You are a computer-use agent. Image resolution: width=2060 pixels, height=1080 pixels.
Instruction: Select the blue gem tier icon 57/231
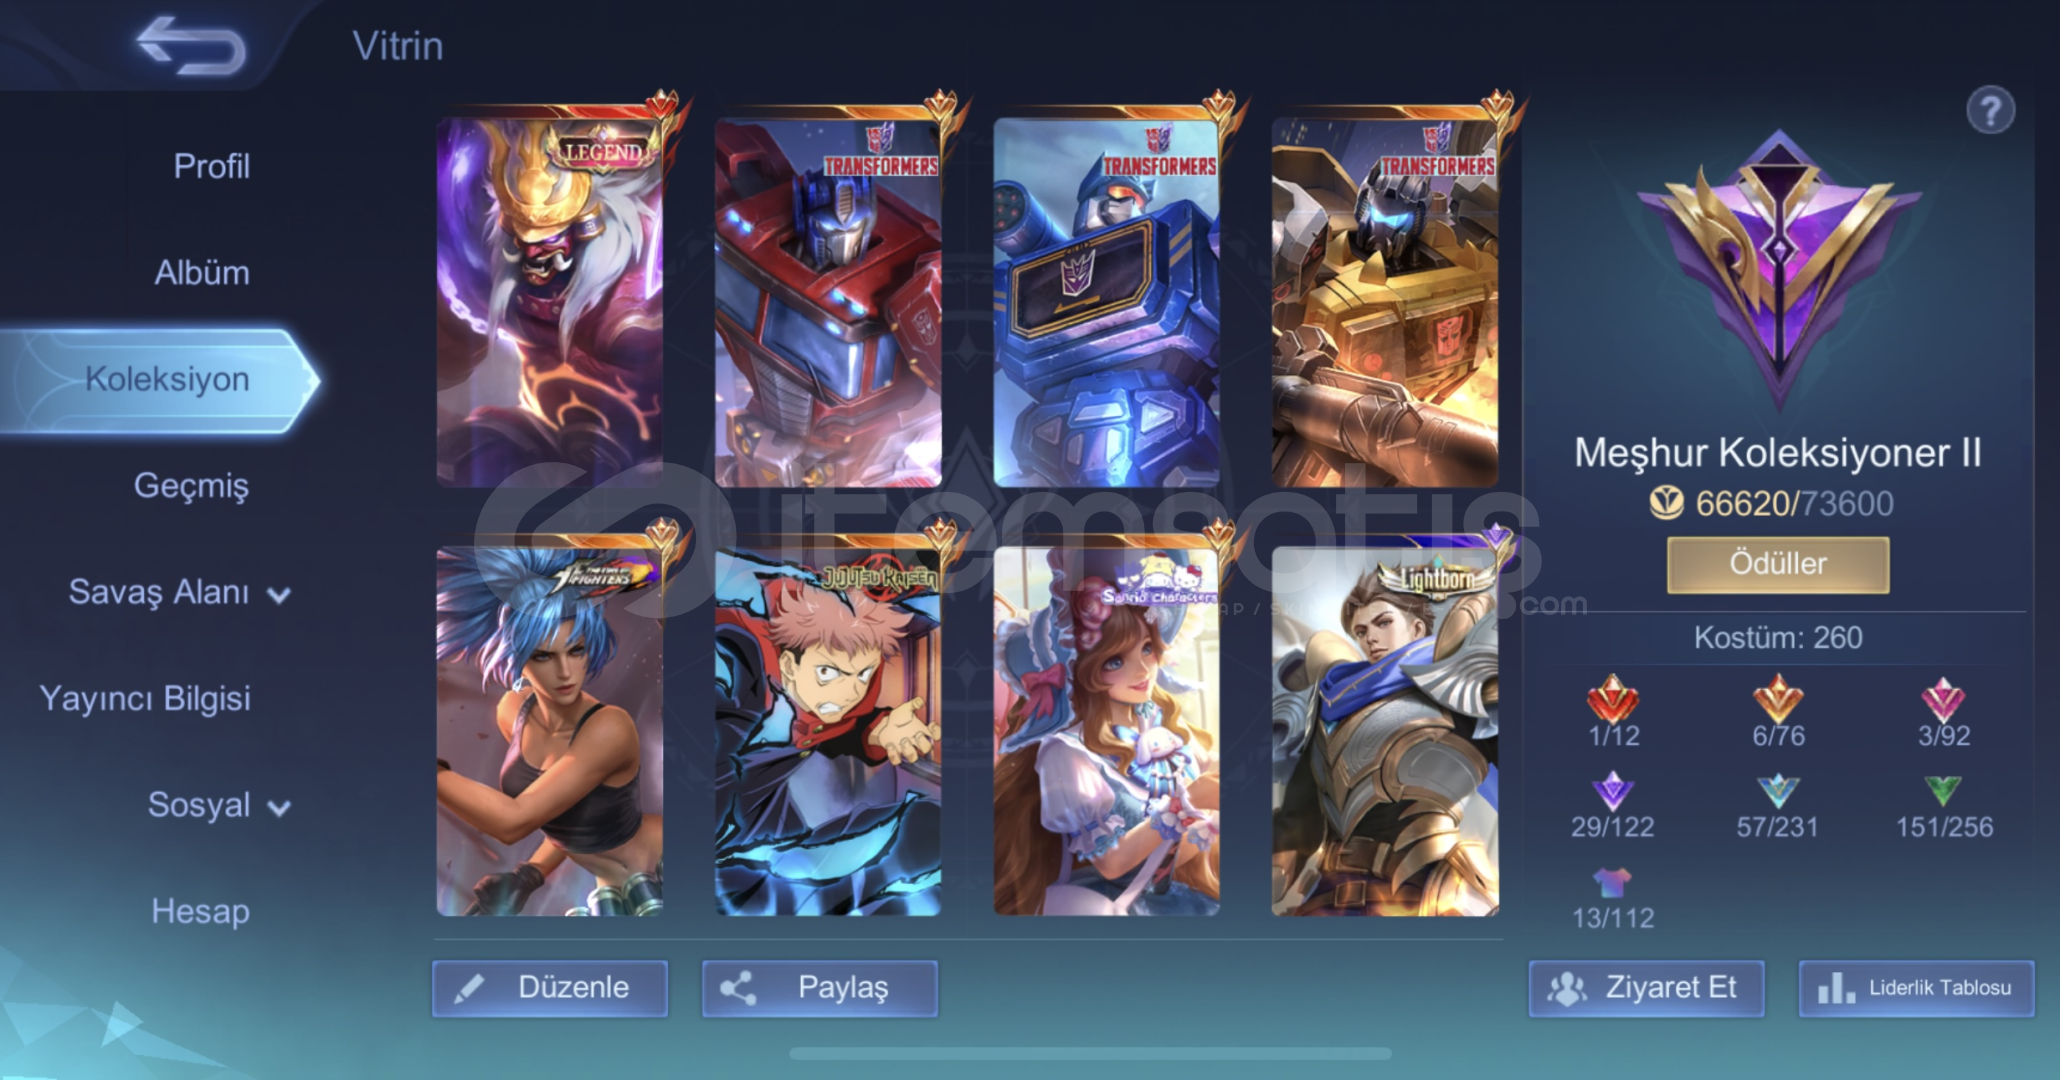[1777, 791]
